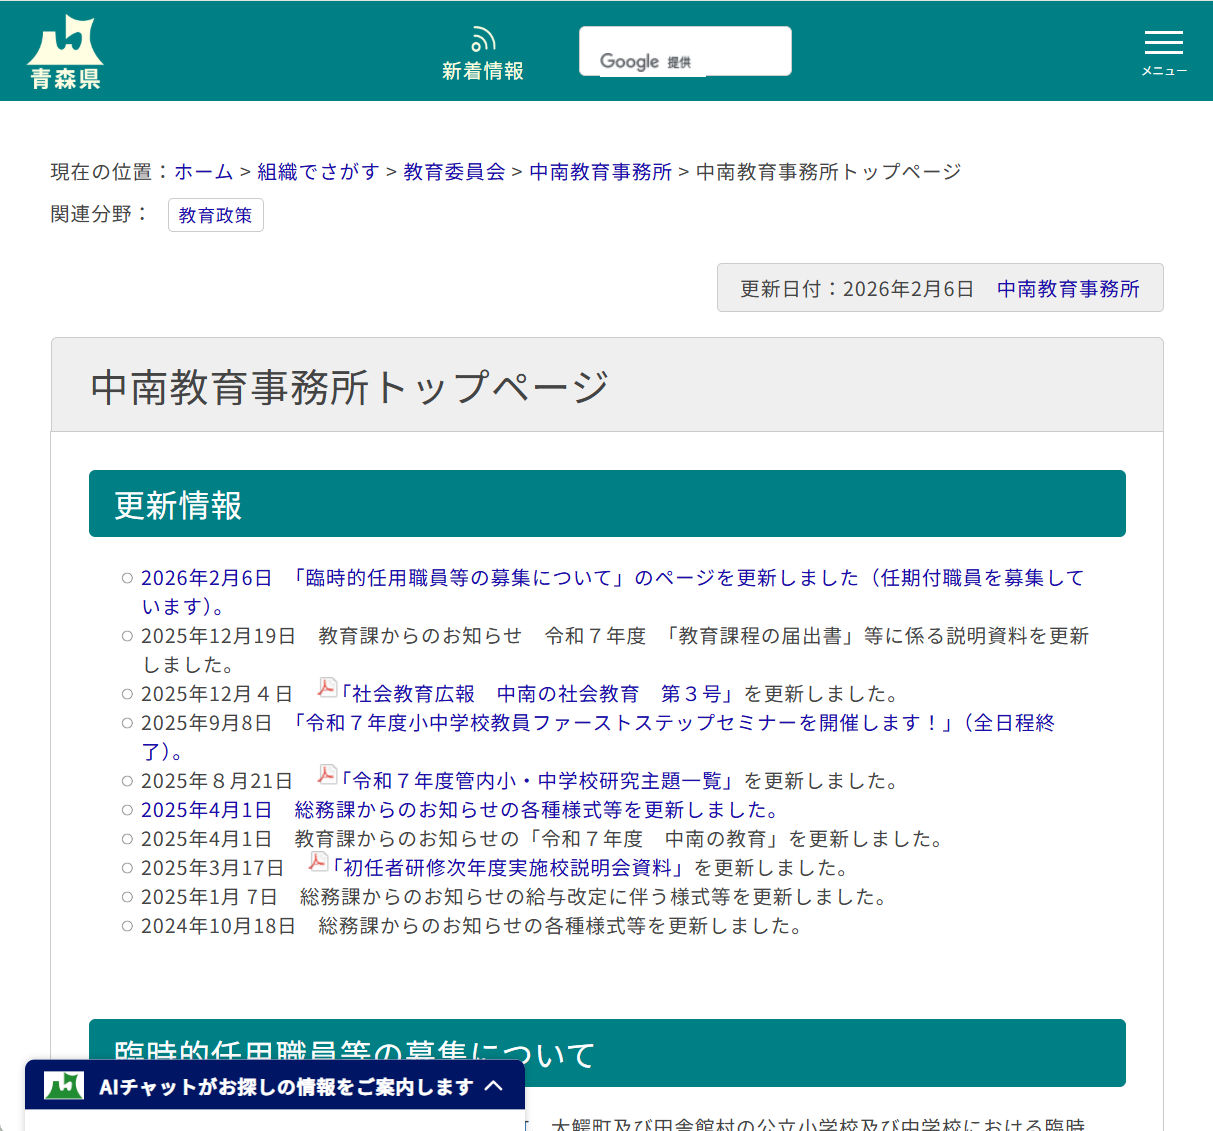Open 中南教育事務所 link beside the update date
The height and width of the screenshot is (1131, 1213).
pos(1067,289)
